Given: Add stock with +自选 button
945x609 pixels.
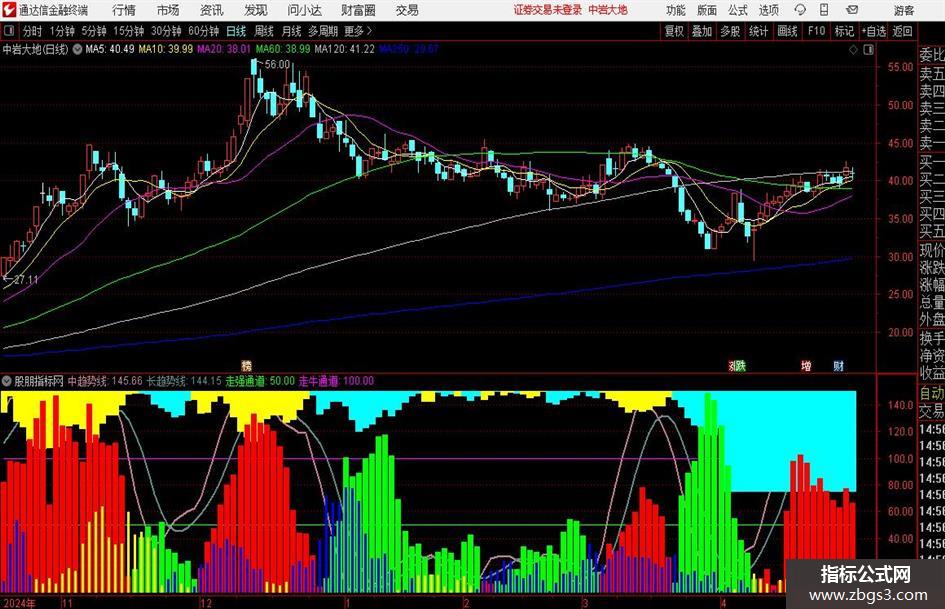Looking at the screenshot, I should (874, 31).
